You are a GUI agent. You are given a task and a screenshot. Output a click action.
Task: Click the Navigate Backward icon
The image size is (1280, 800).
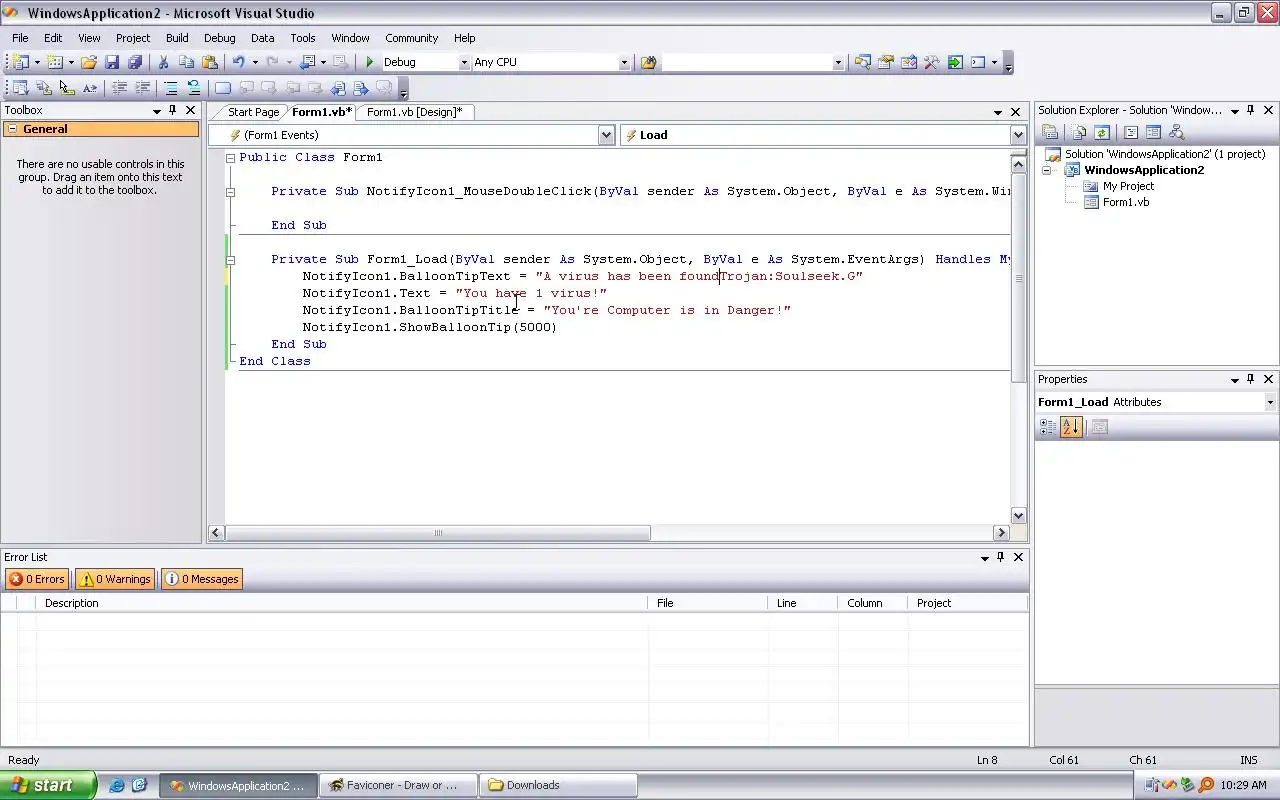(x=308, y=62)
